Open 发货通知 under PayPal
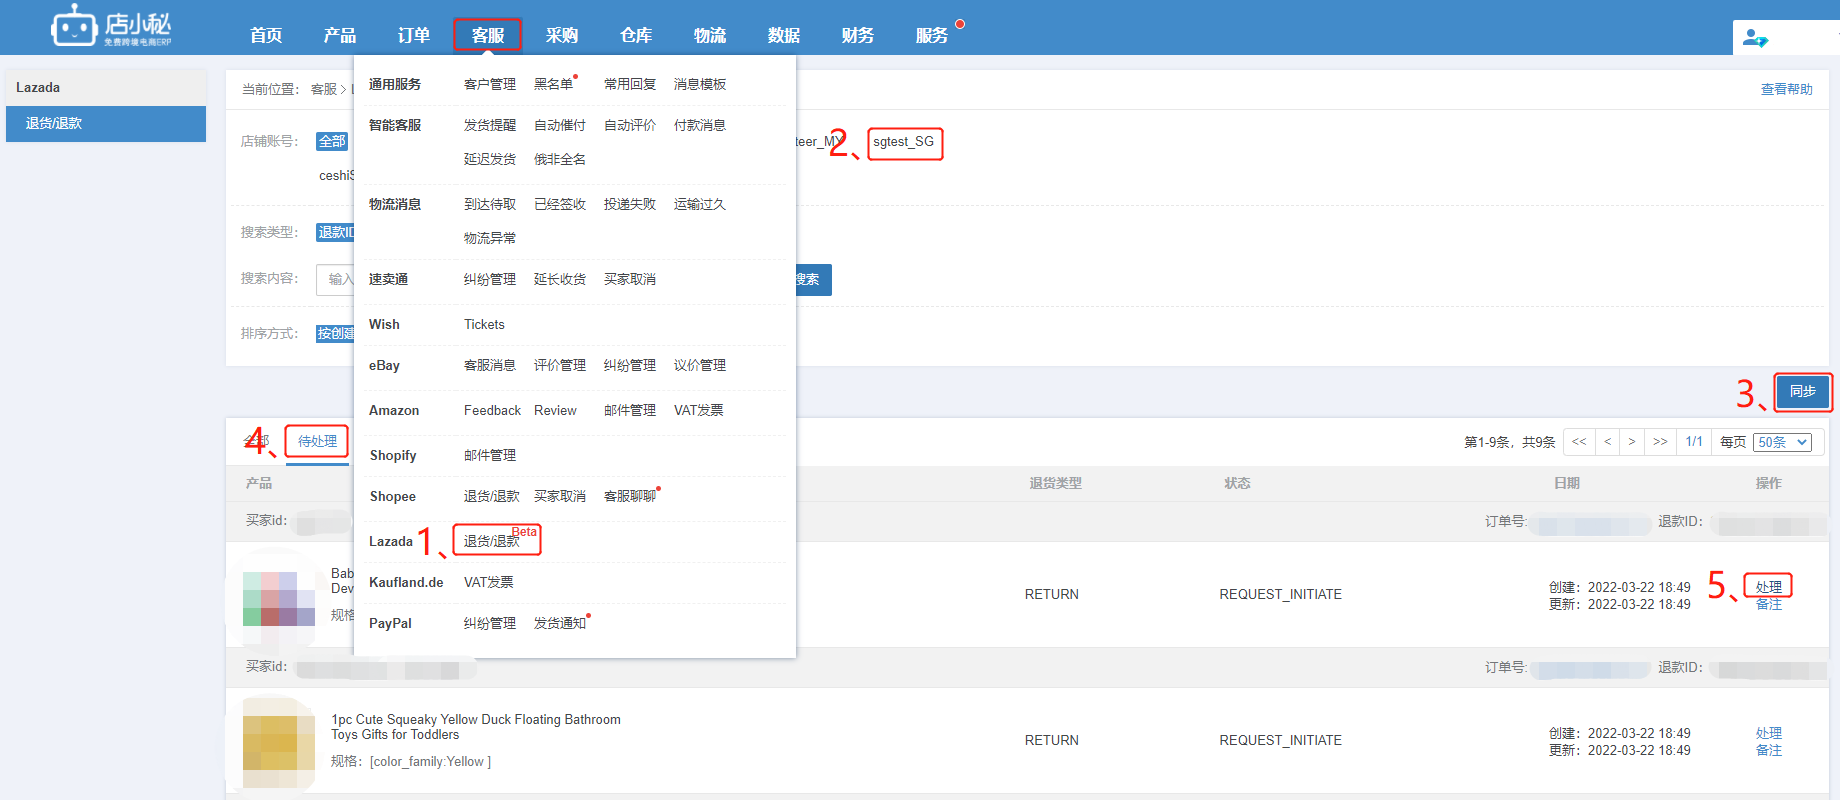 560,623
